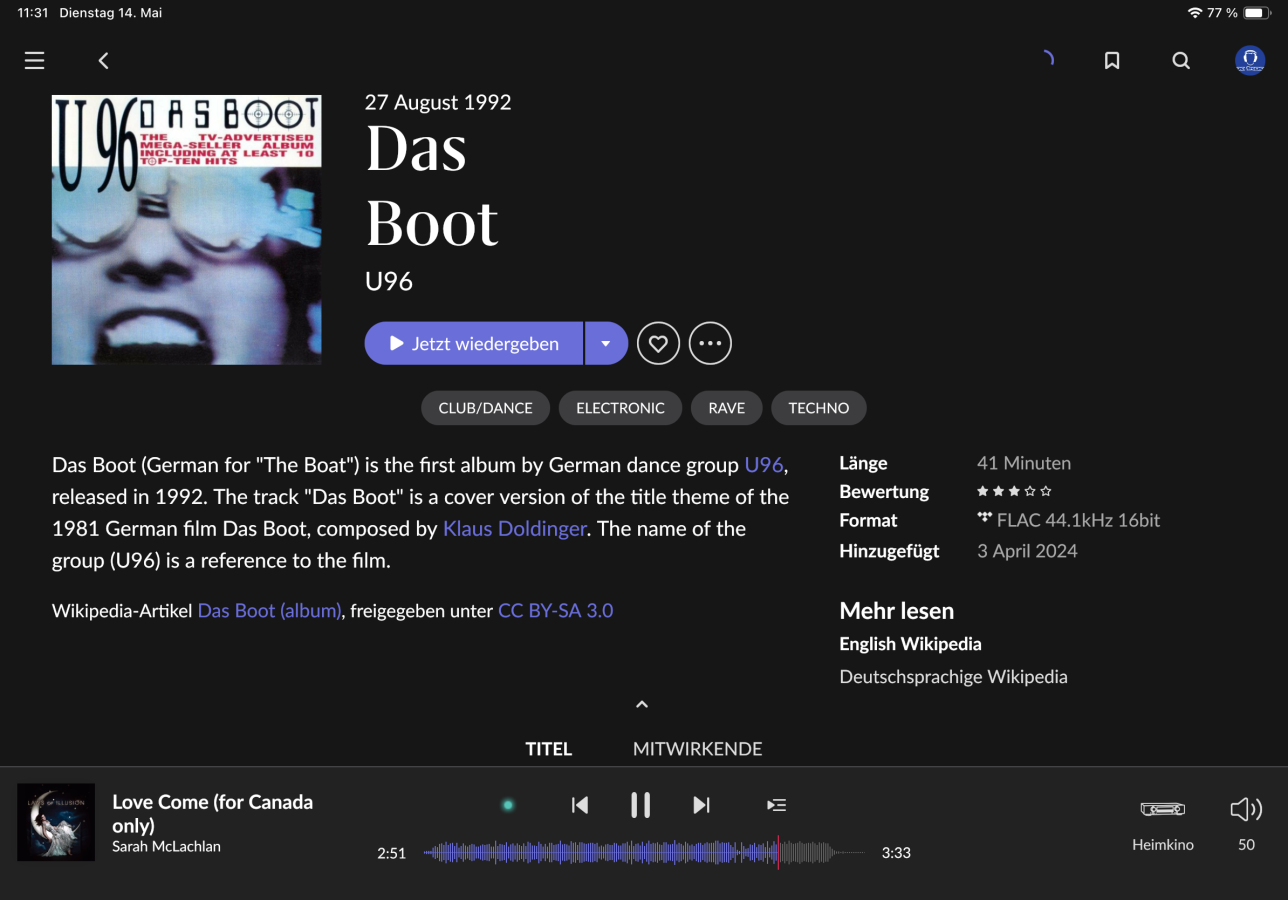Open the Klaus Doldinger link
This screenshot has width=1288, height=900.
pos(515,529)
